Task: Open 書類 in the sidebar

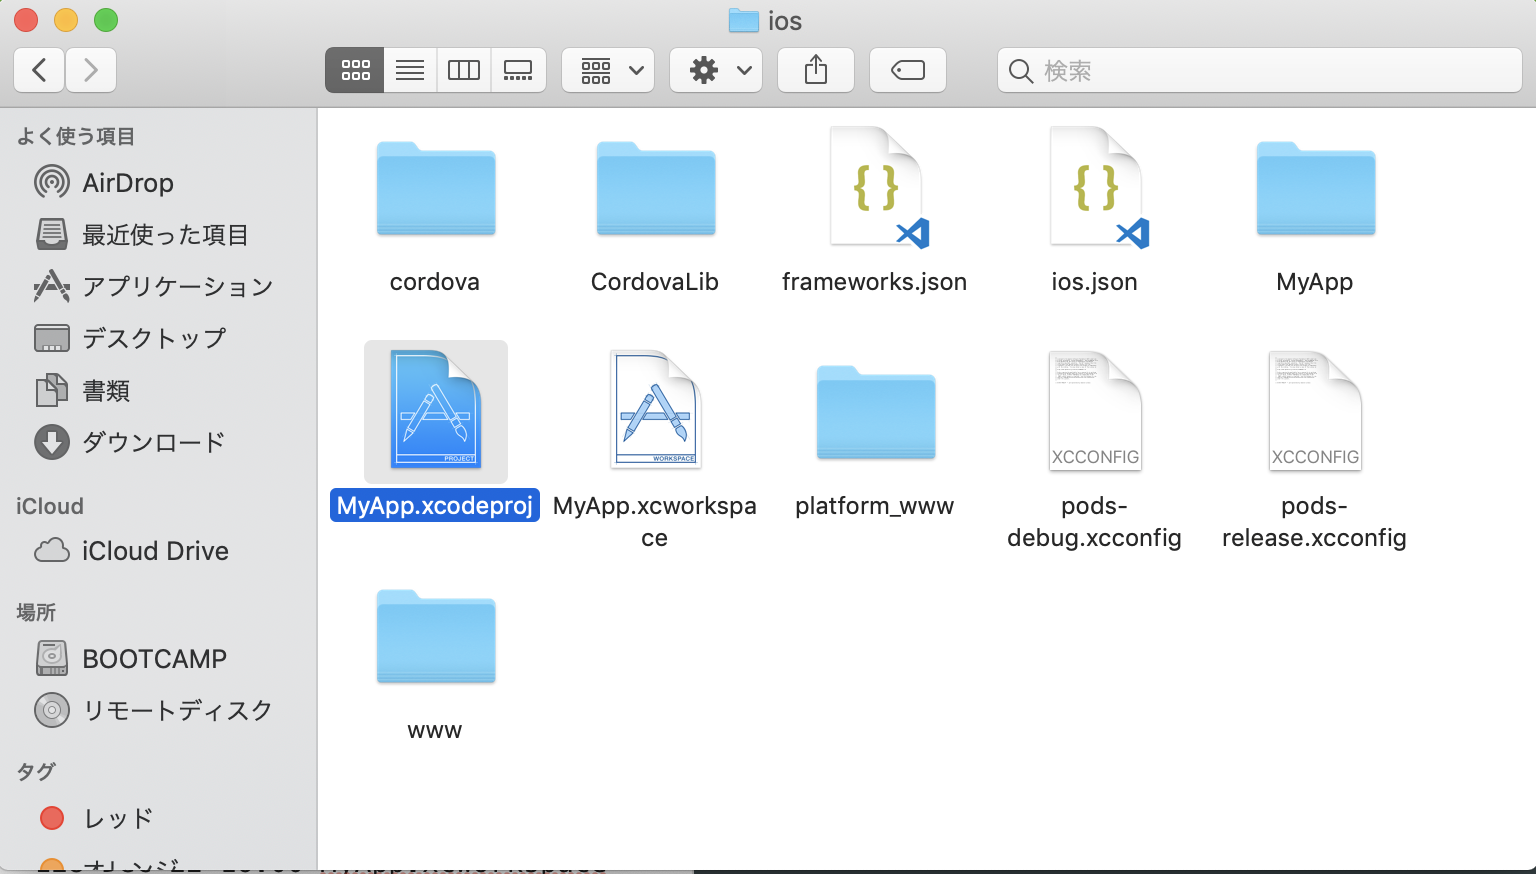Action: (159, 390)
